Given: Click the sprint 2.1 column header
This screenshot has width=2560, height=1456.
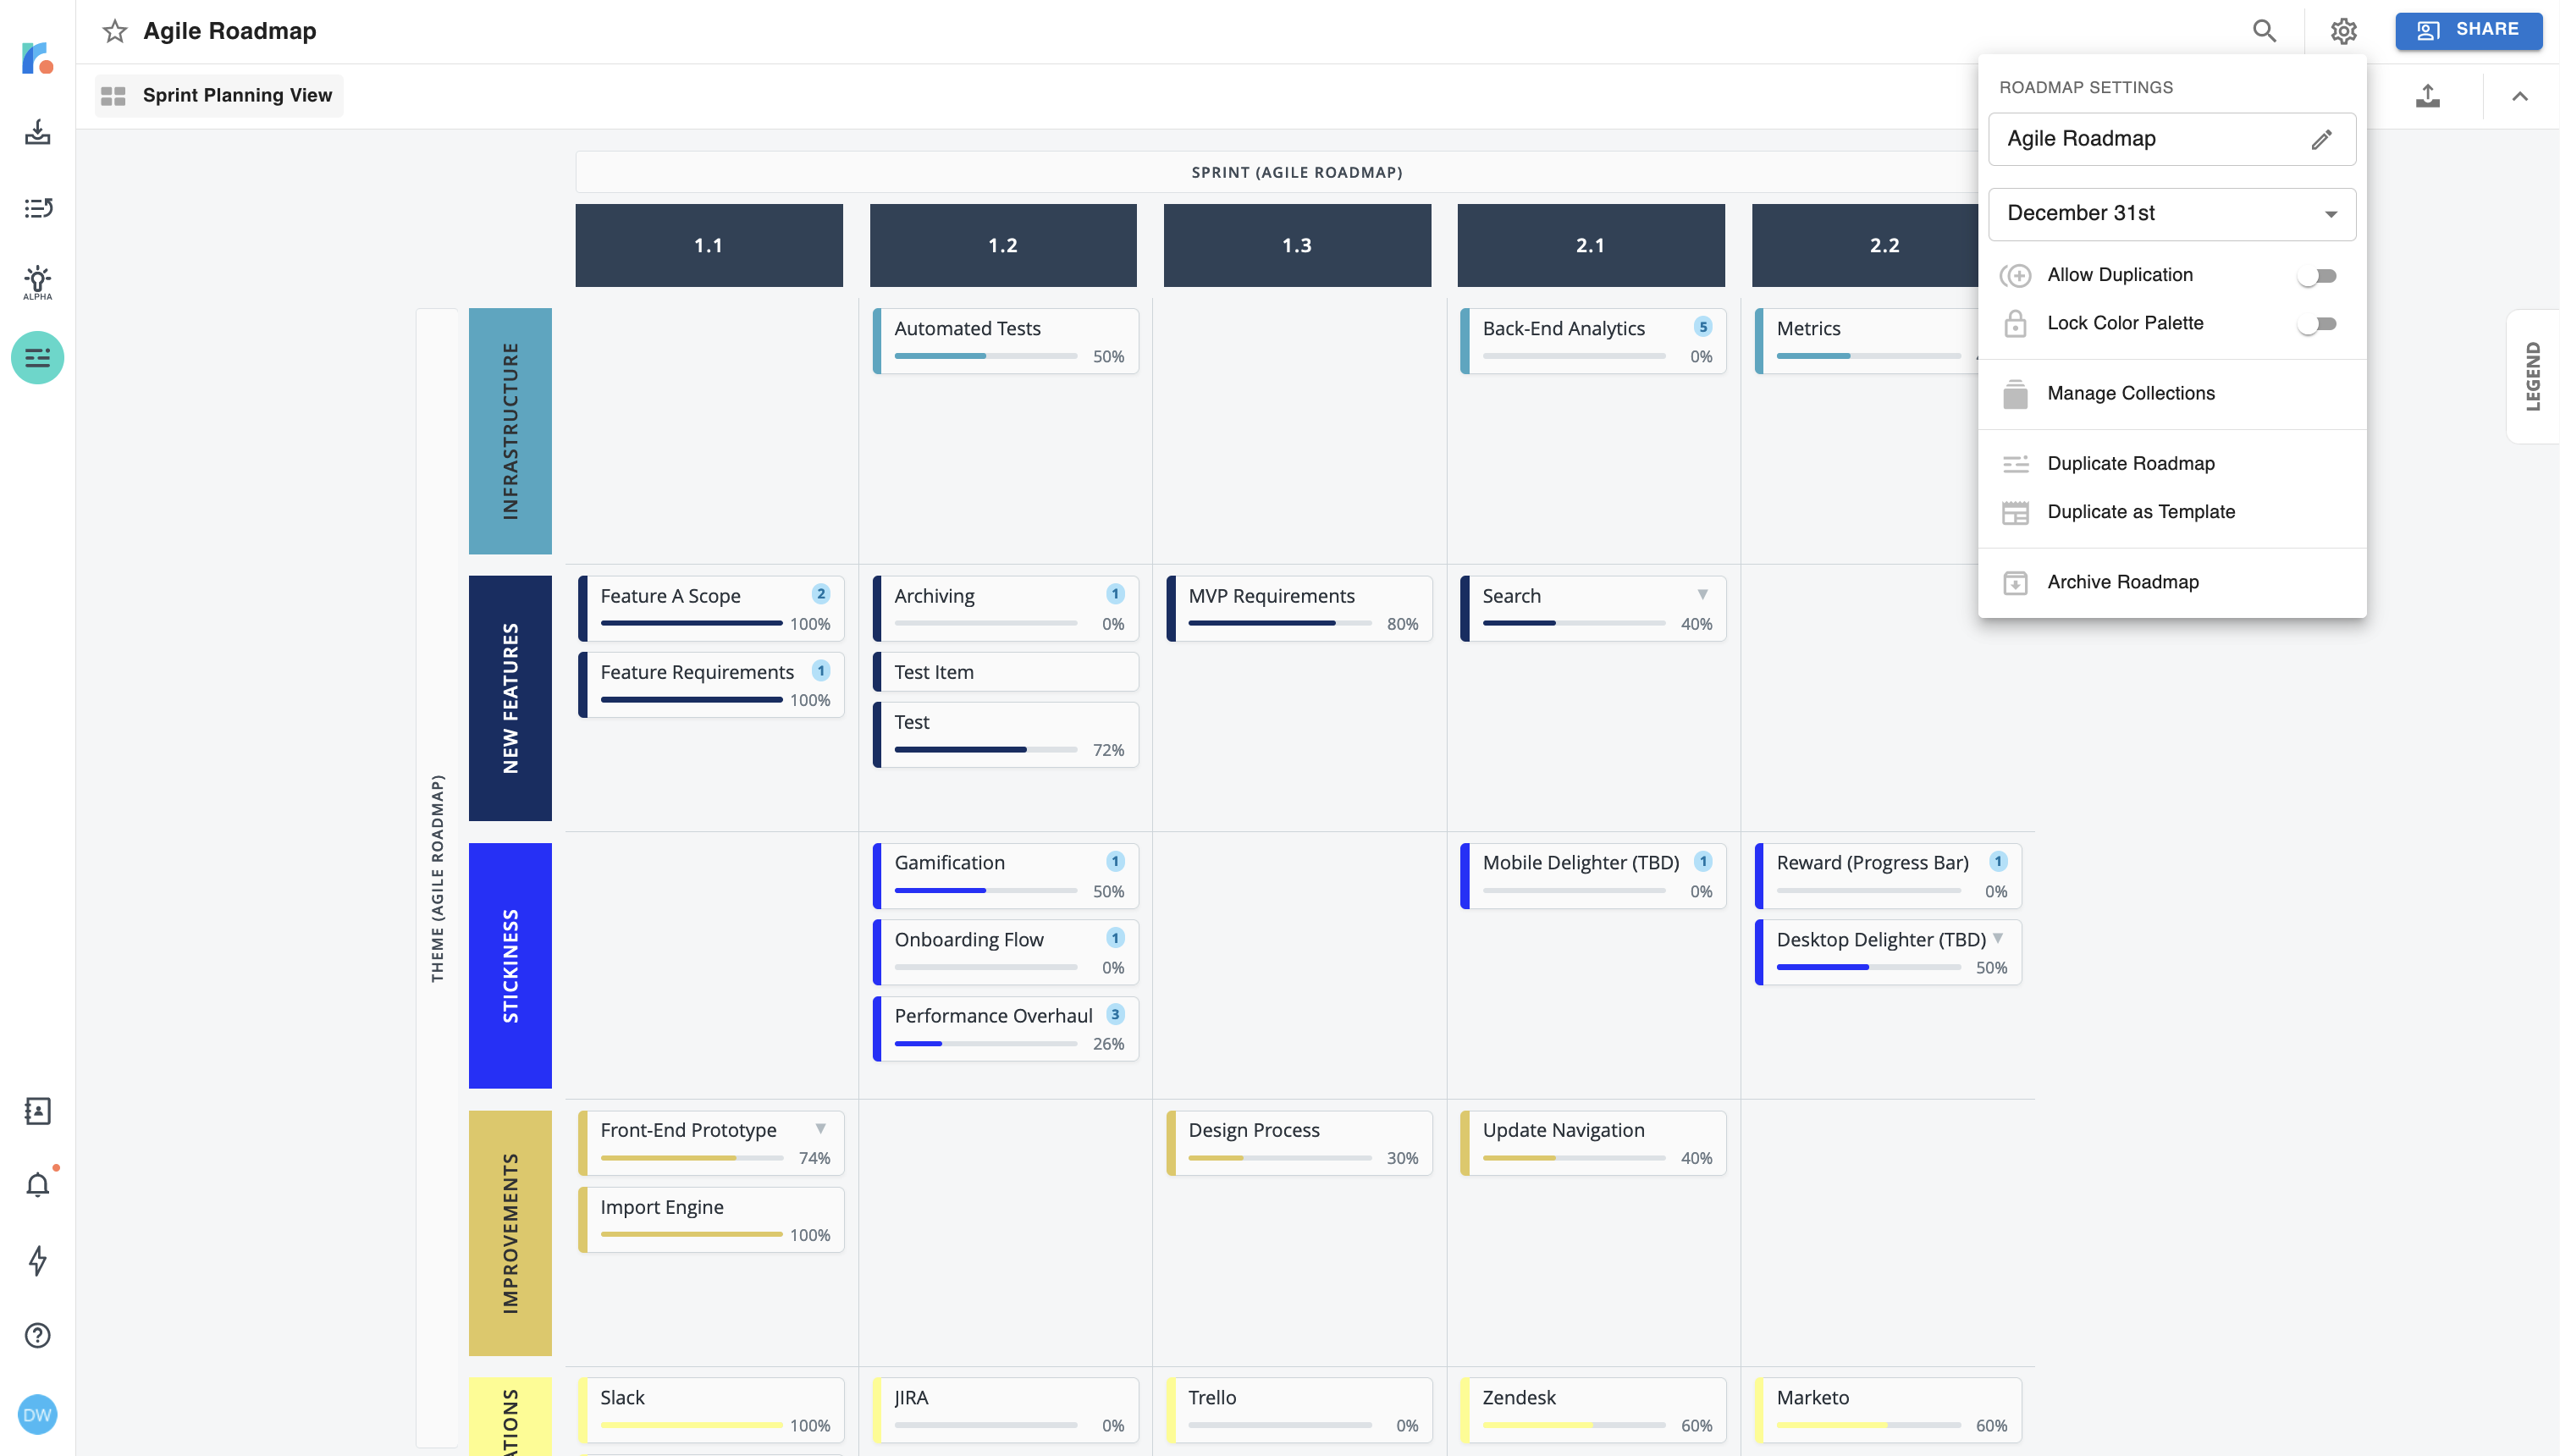Looking at the screenshot, I should tap(1591, 245).
